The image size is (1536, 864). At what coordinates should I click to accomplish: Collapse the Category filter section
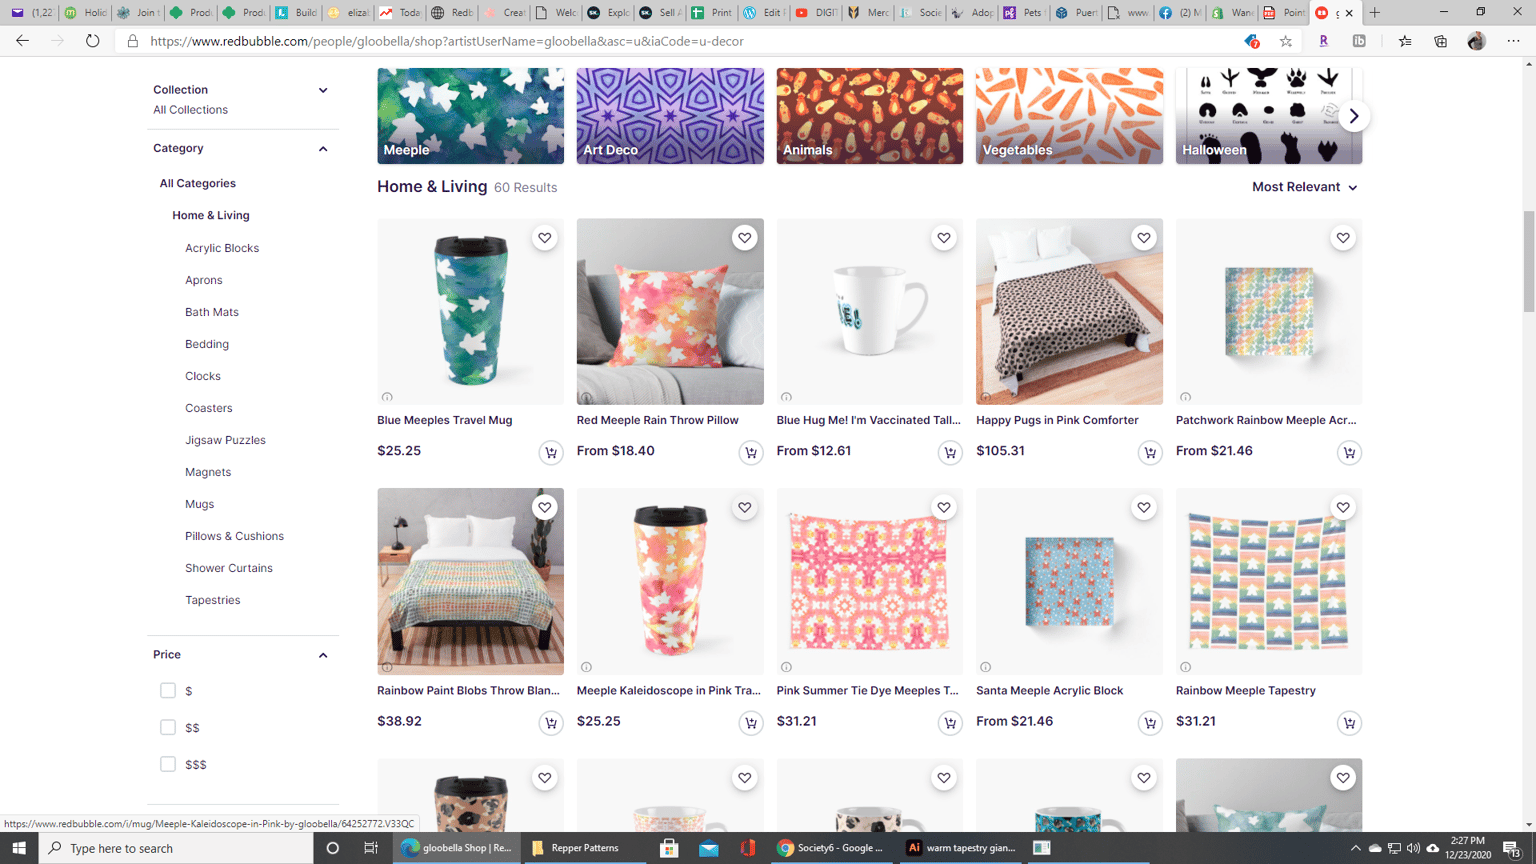click(323, 149)
